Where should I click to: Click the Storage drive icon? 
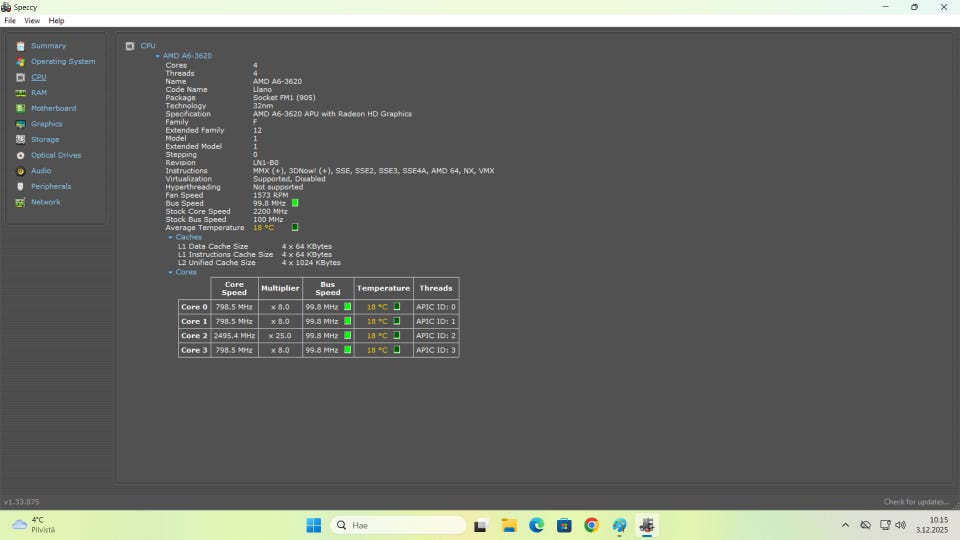coord(20,140)
